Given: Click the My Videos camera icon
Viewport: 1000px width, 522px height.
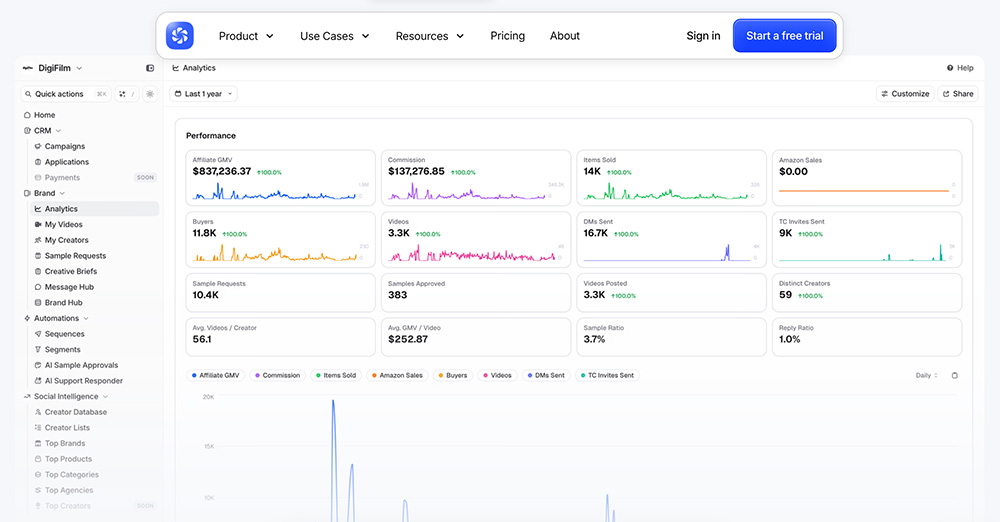Looking at the screenshot, I should click(x=38, y=225).
